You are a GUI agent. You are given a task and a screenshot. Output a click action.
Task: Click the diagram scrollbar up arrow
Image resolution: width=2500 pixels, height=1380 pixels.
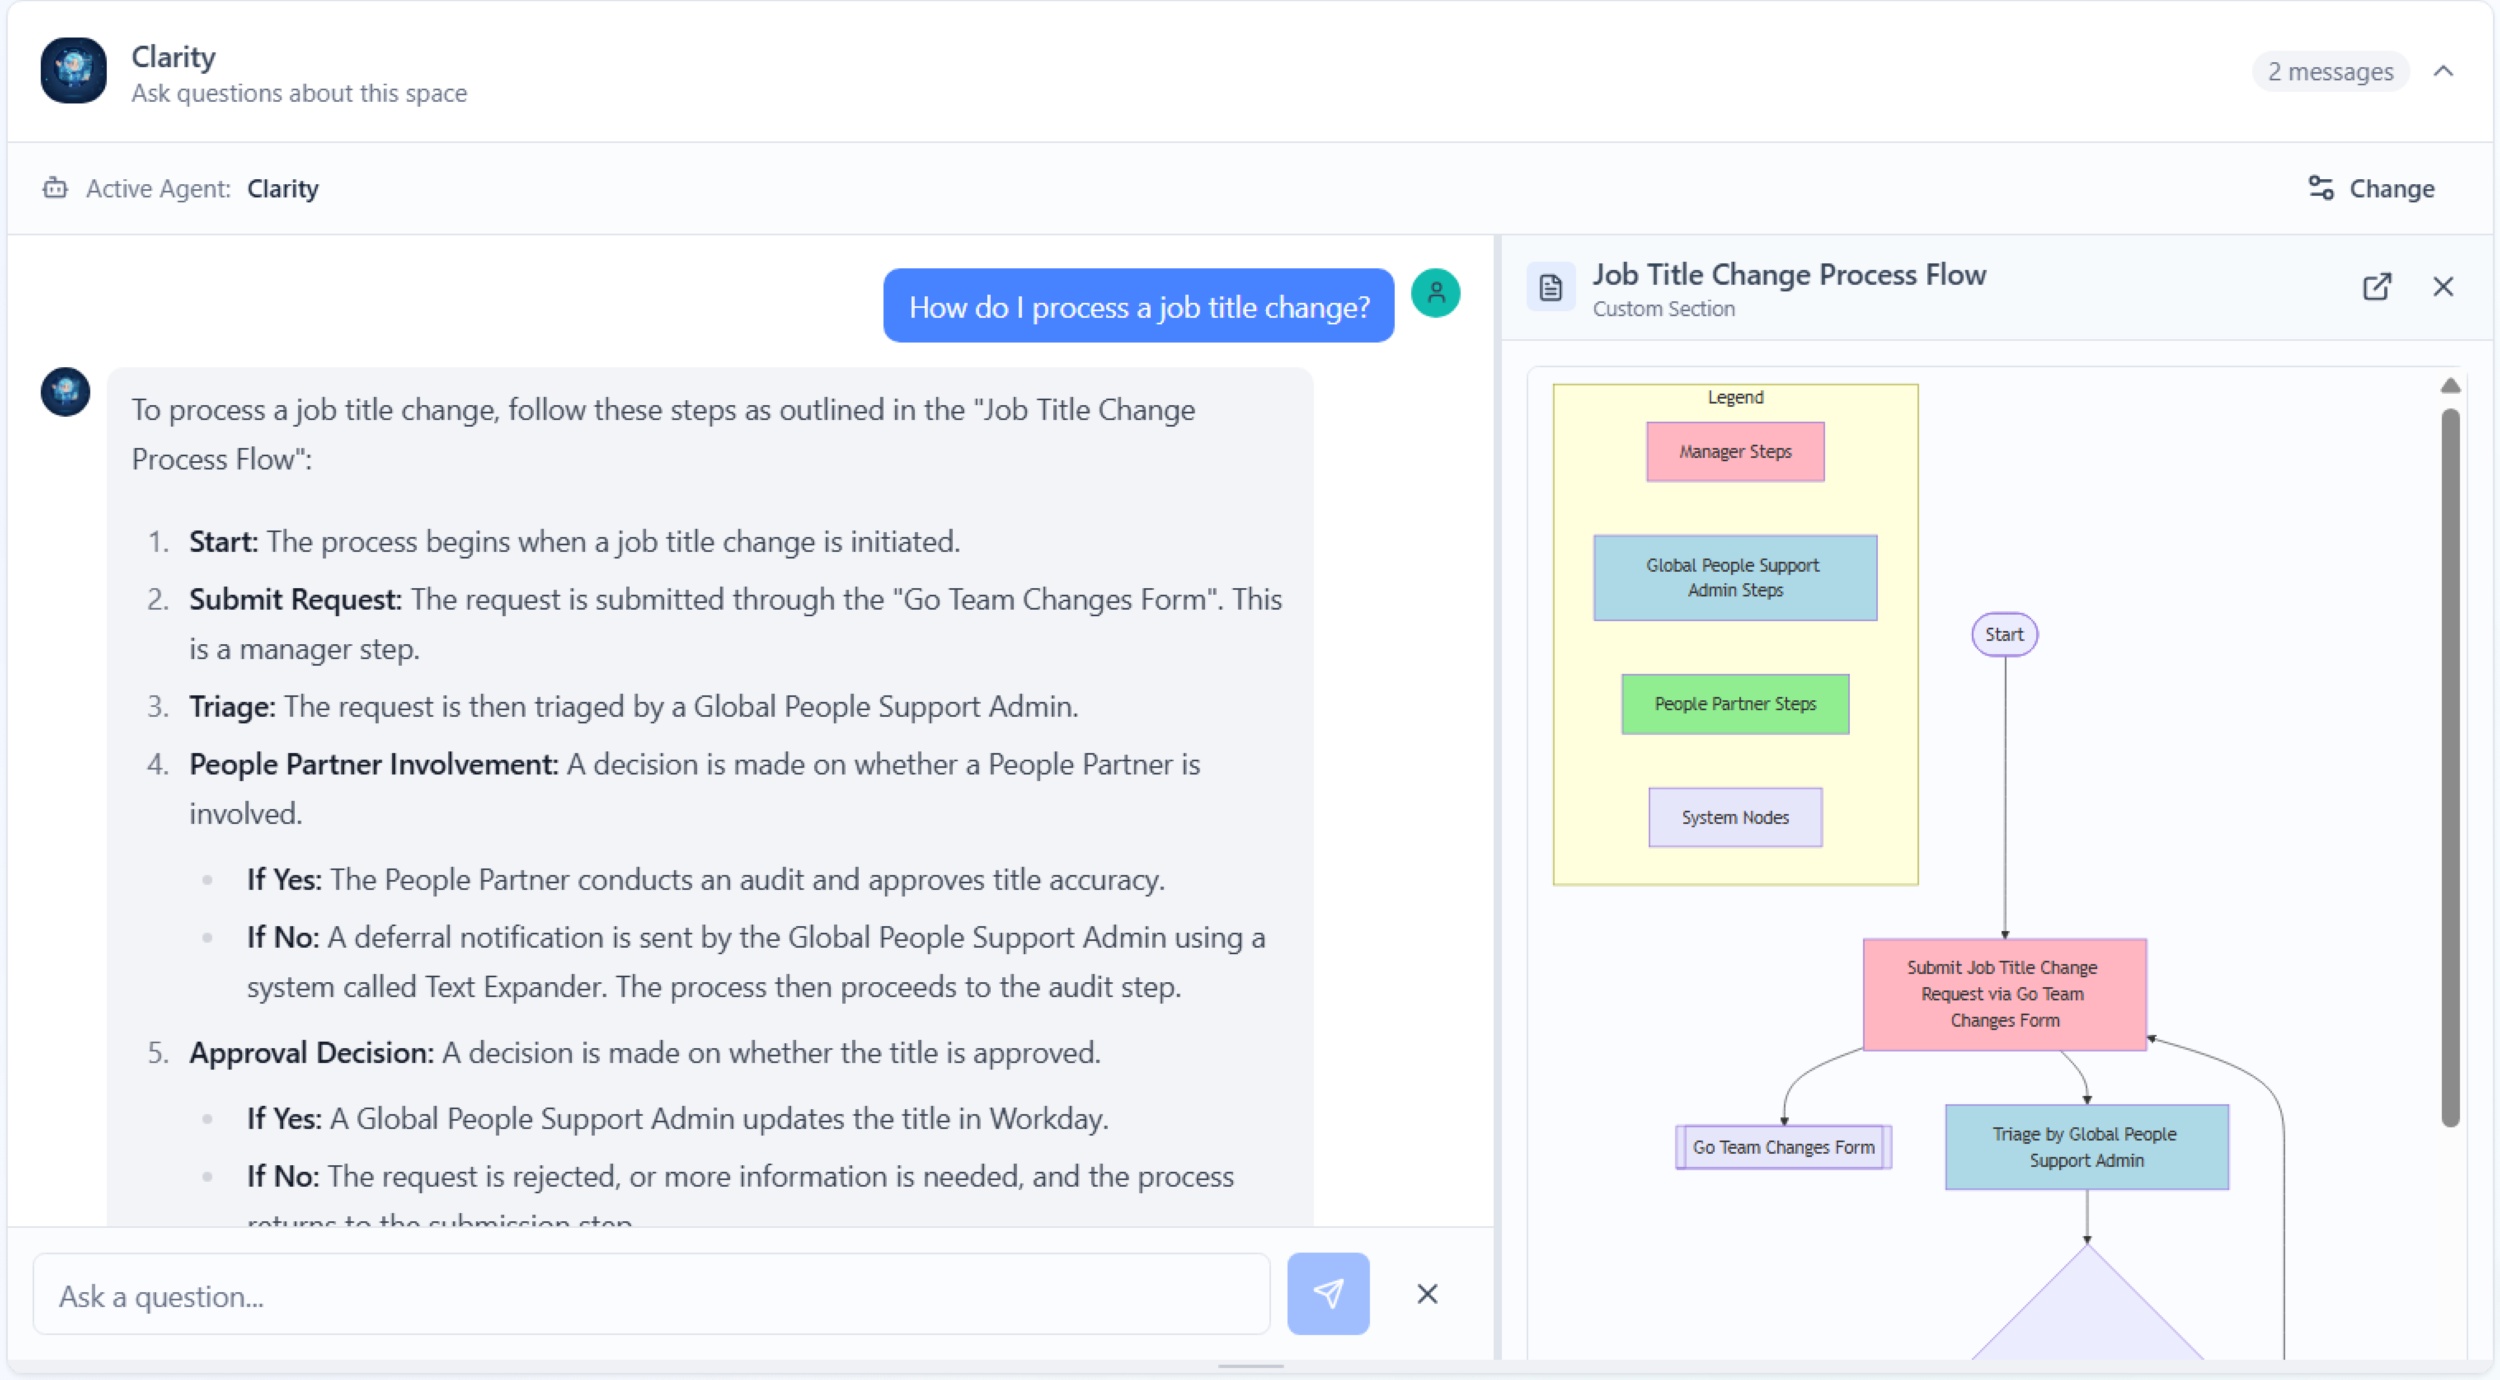tap(2450, 386)
